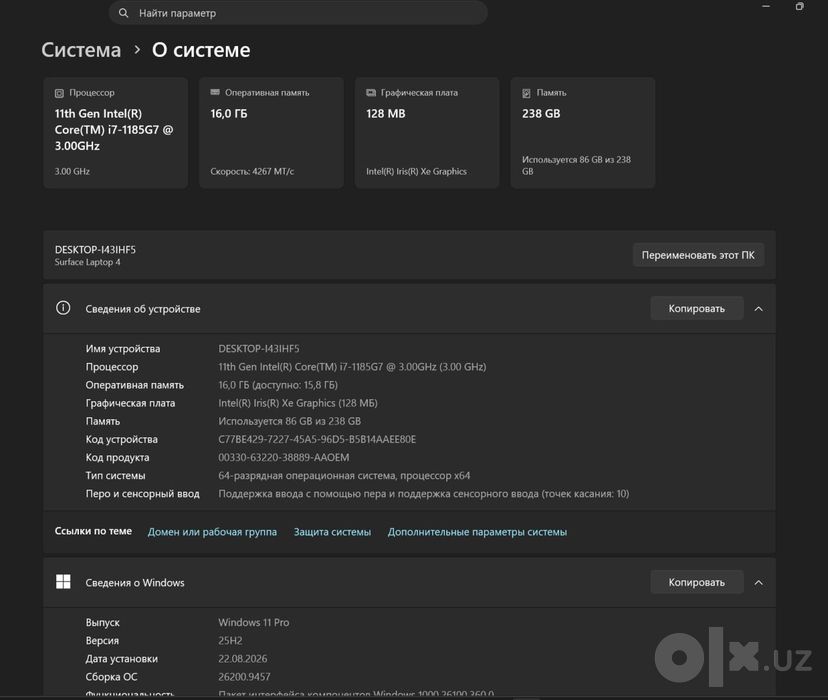Click the 'Сборка ОС' row label
The width and height of the screenshot is (828, 700).
click(x=111, y=676)
